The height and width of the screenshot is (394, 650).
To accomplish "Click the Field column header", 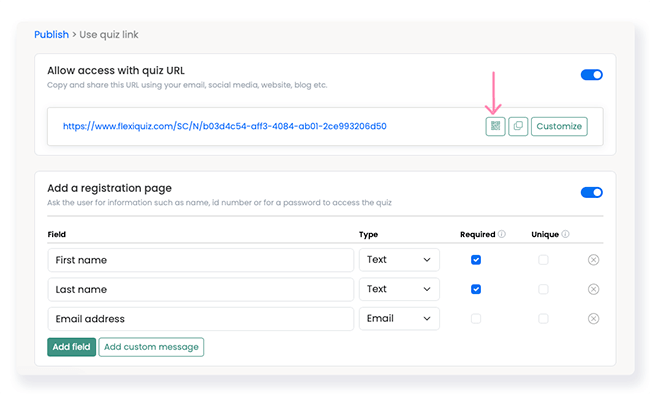I will [x=57, y=235].
